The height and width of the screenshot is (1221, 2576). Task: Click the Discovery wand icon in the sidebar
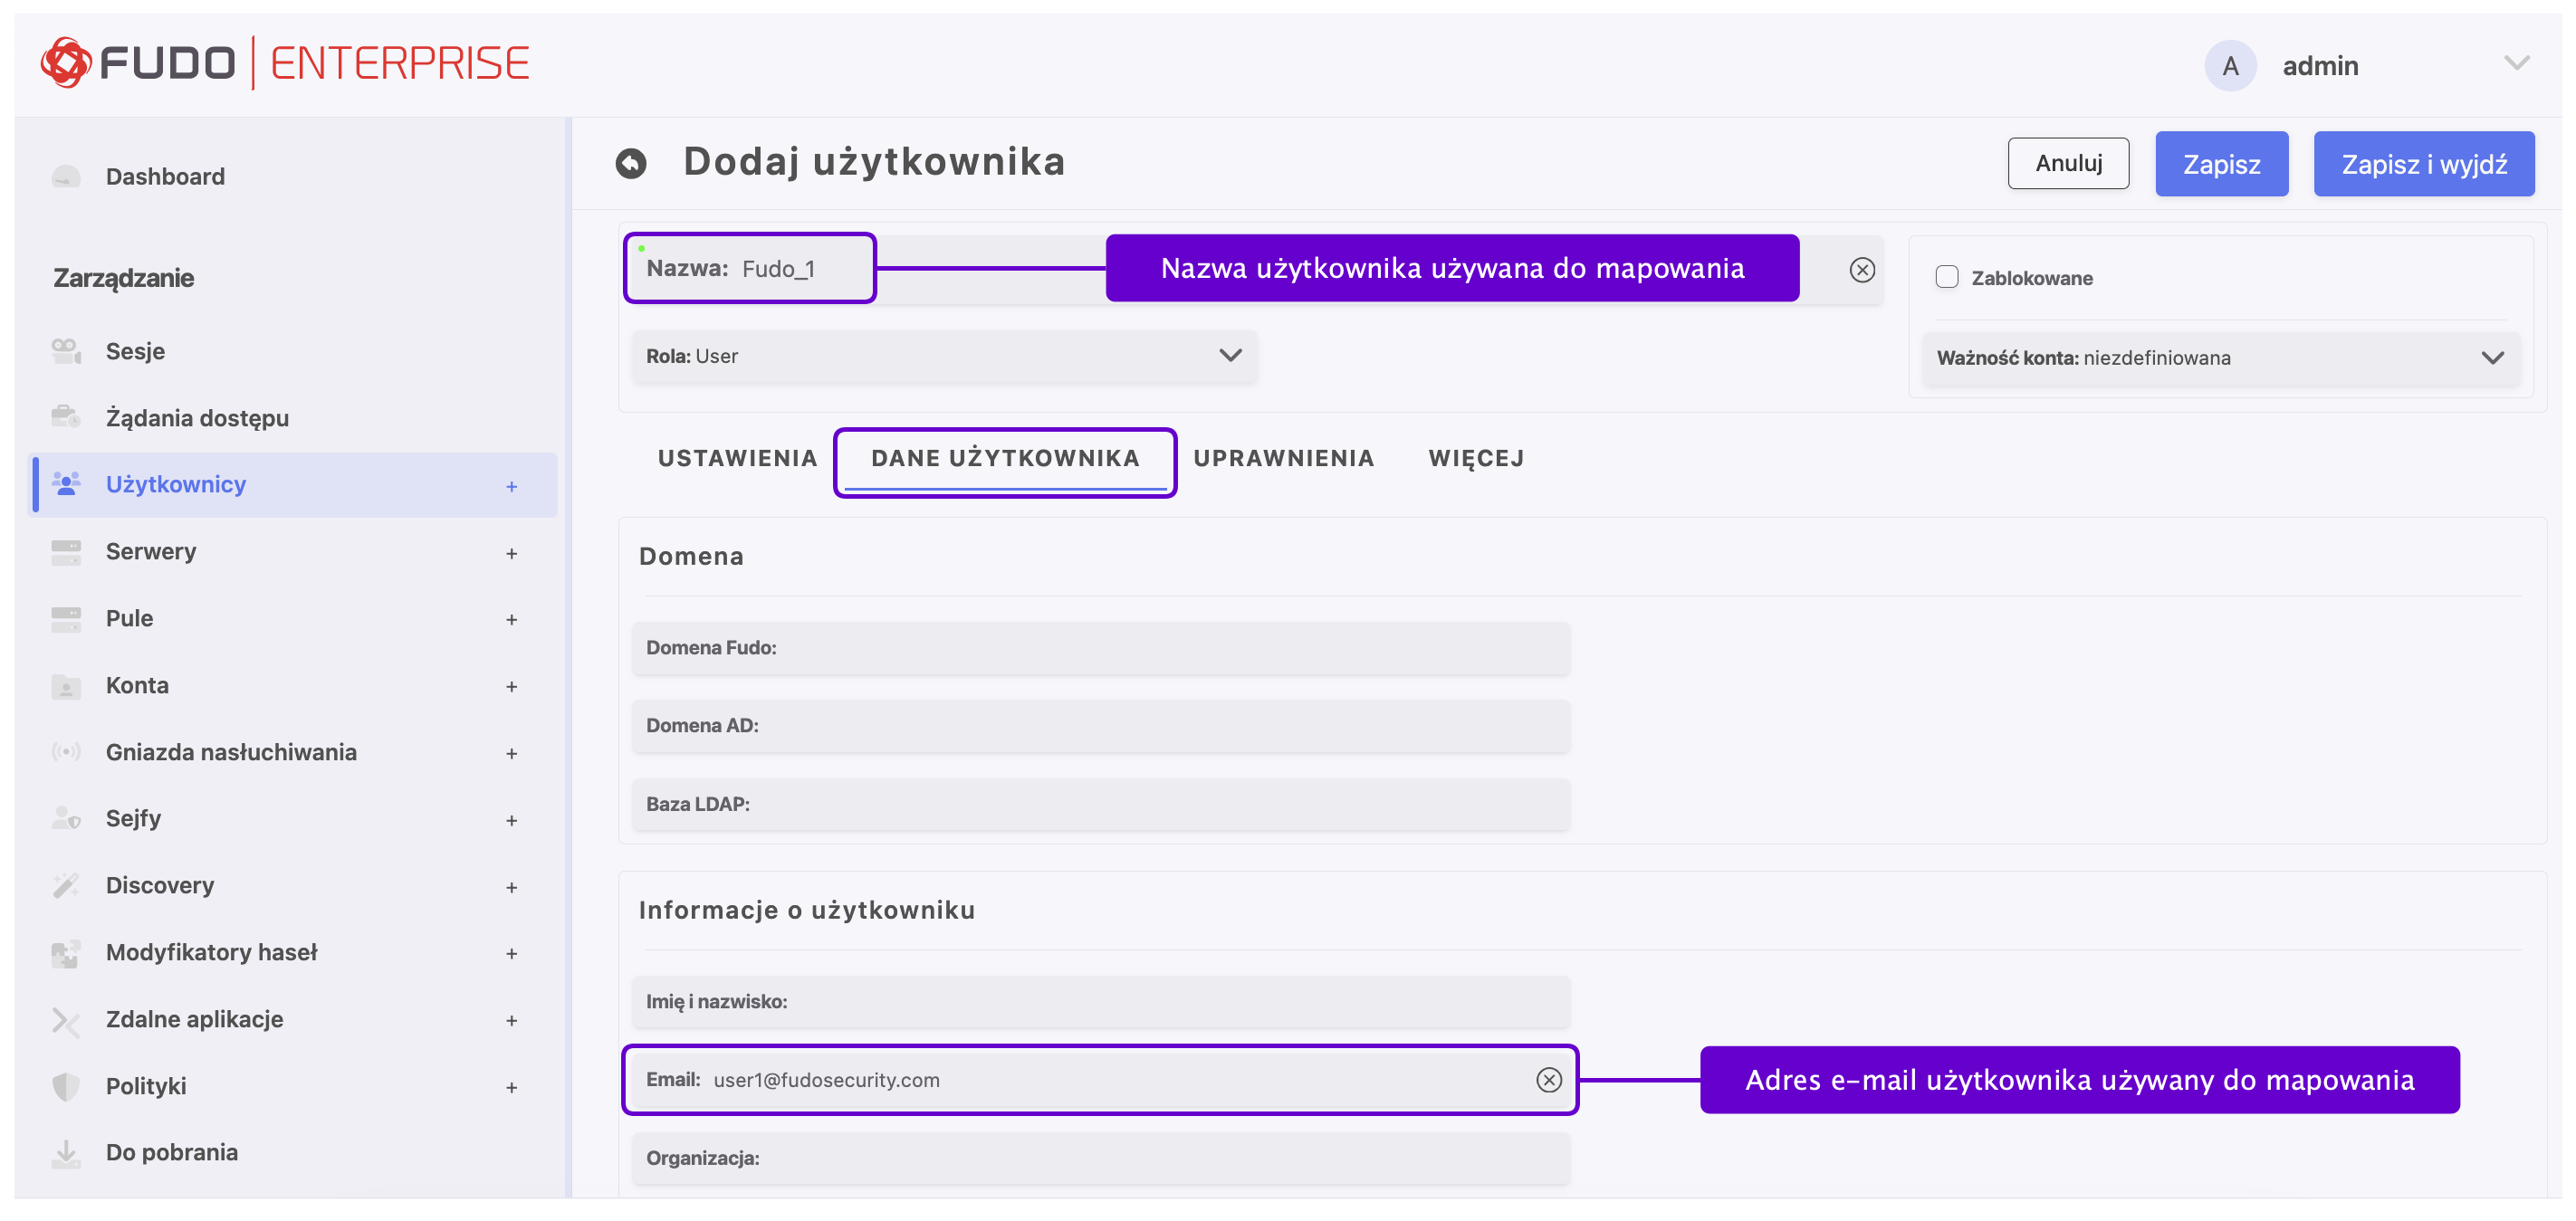(x=66, y=885)
